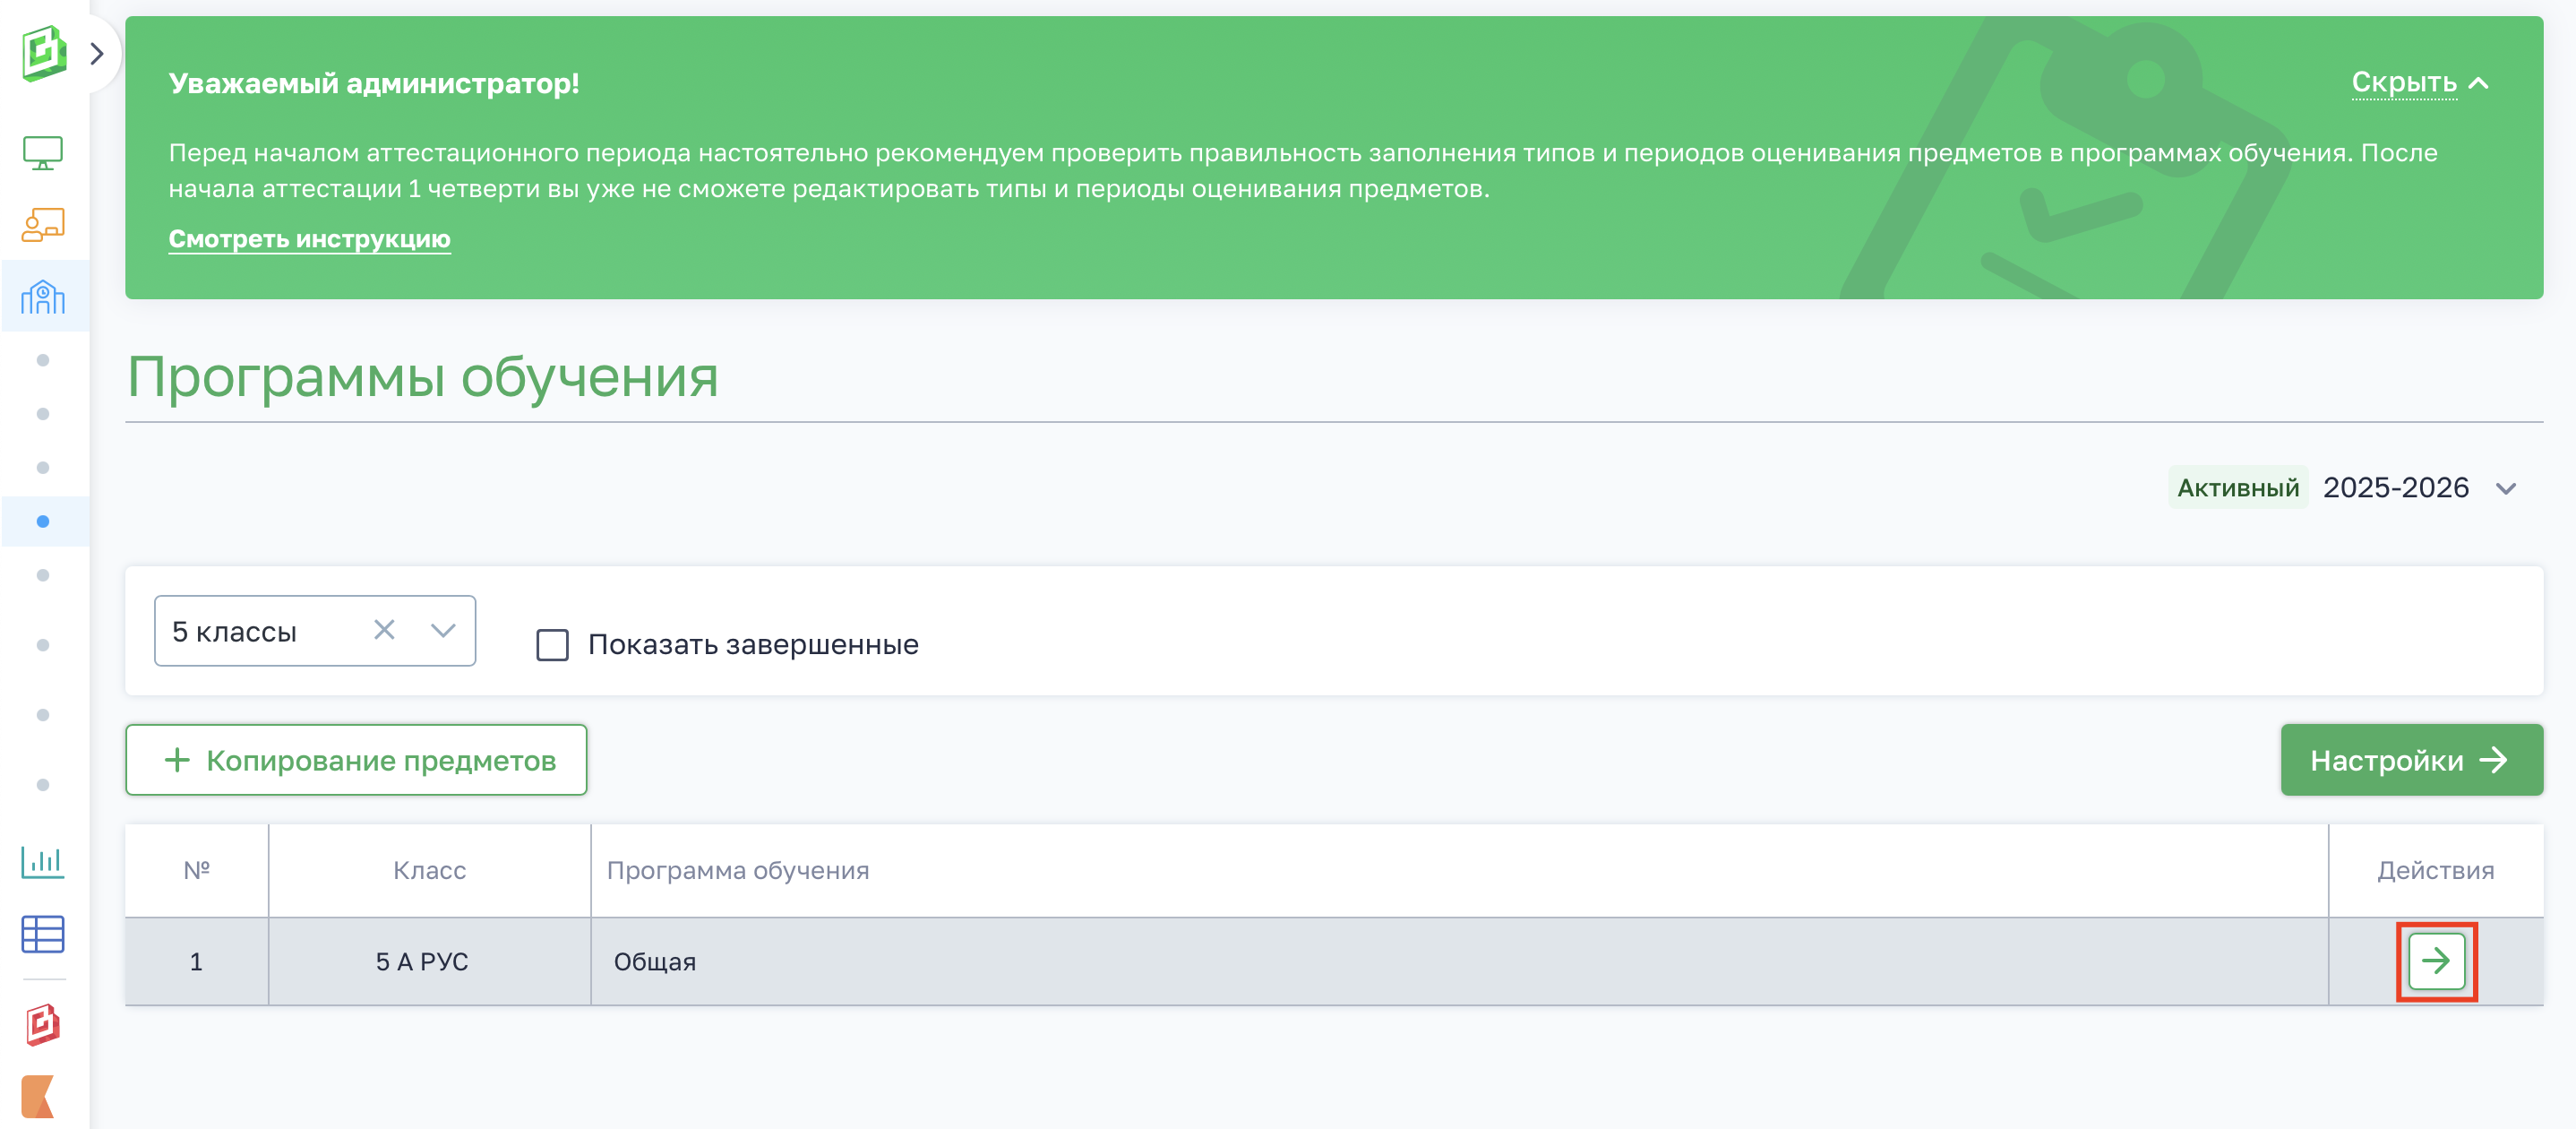Click the green logo in the sidebar
Screen dimensions: 2576x1129
[43, 52]
